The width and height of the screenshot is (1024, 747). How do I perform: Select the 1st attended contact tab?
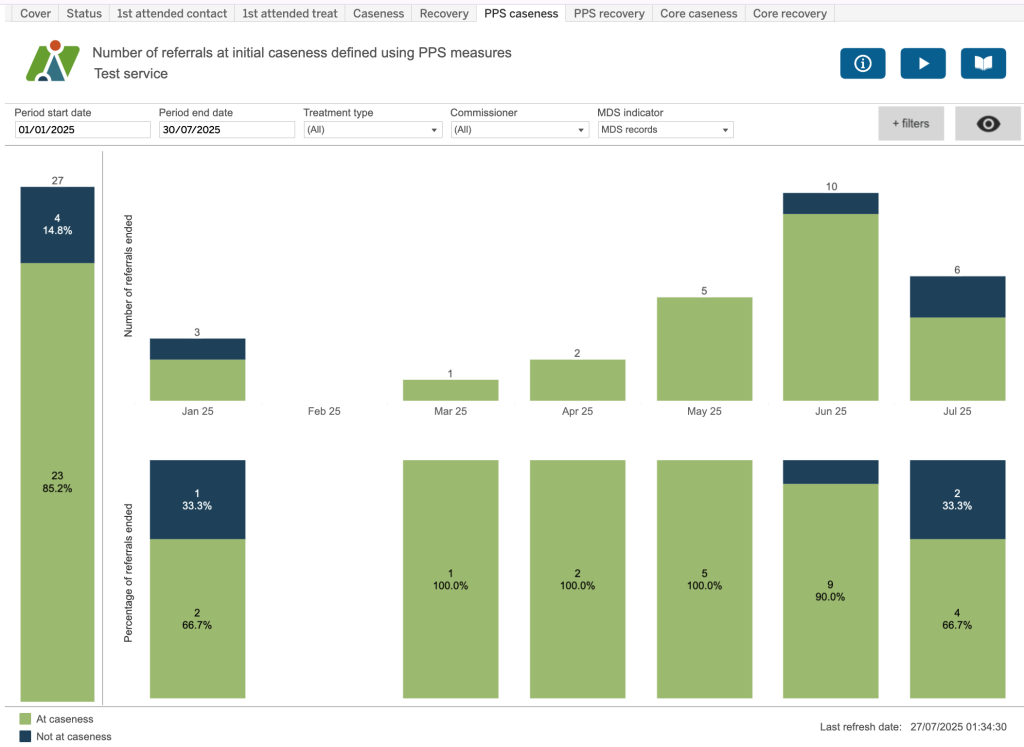(172, 14)
